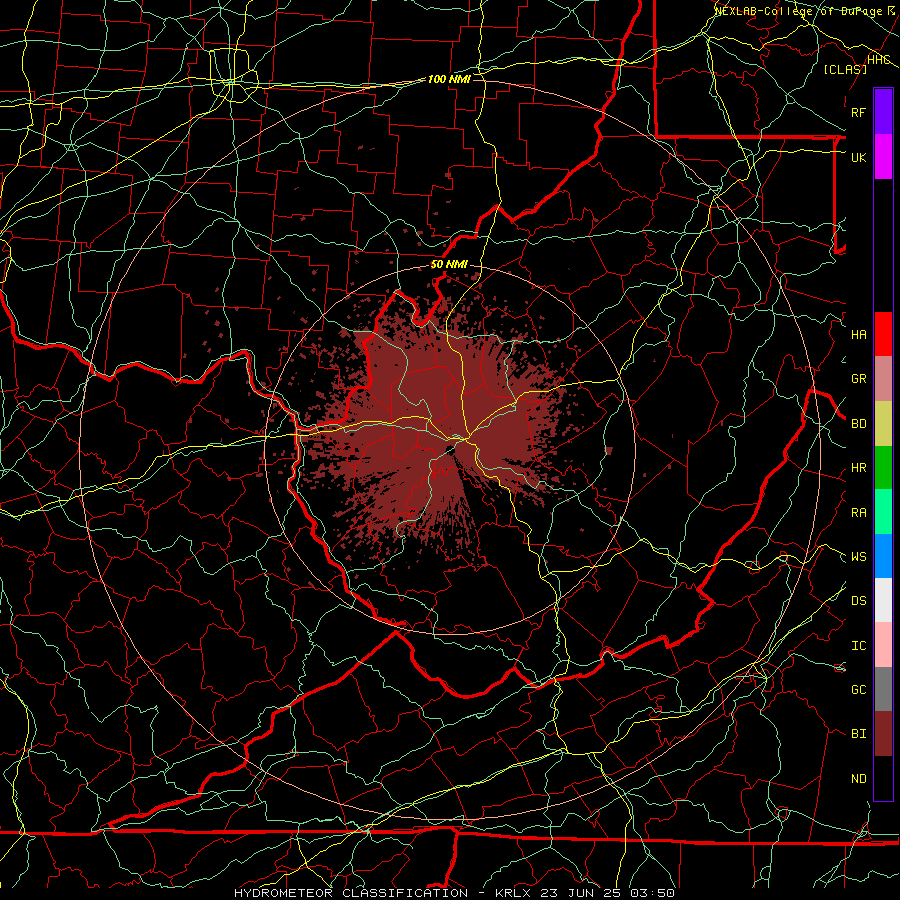Click the UK magenta legend swatch

tap(883, 157)
